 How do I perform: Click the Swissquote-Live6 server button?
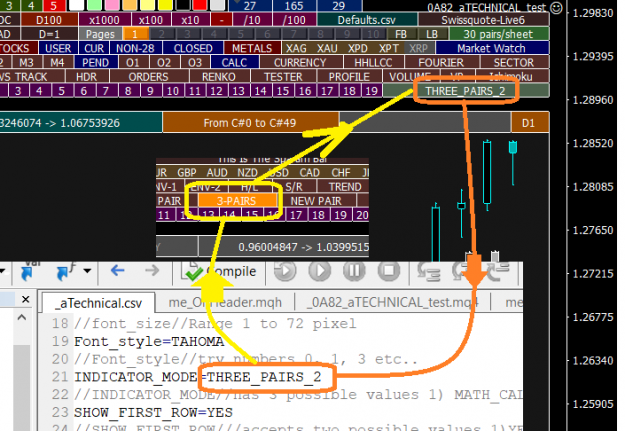483,20
